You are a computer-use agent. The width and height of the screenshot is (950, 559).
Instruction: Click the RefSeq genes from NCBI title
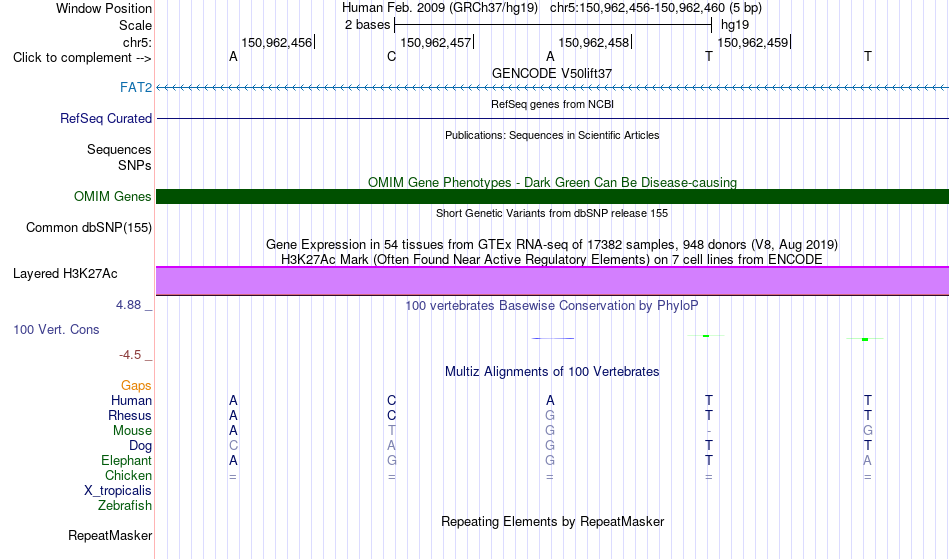pyautogui.click(x=552, y=104)
